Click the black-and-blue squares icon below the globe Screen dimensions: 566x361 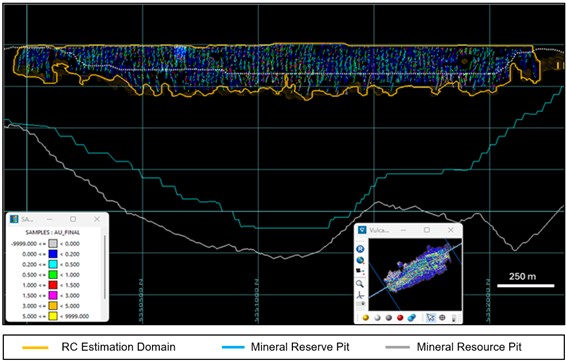pyautogui.click(x=360, y=270)
